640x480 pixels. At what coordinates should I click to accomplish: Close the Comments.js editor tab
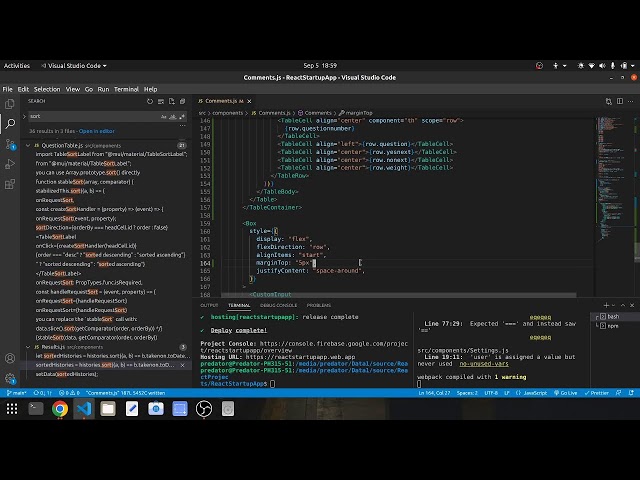coord(249,101)
